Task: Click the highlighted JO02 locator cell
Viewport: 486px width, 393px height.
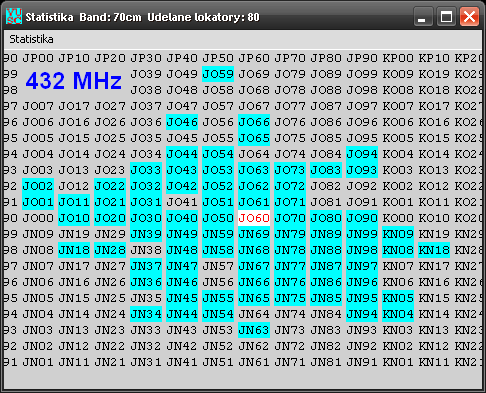Action: point(38,186)
